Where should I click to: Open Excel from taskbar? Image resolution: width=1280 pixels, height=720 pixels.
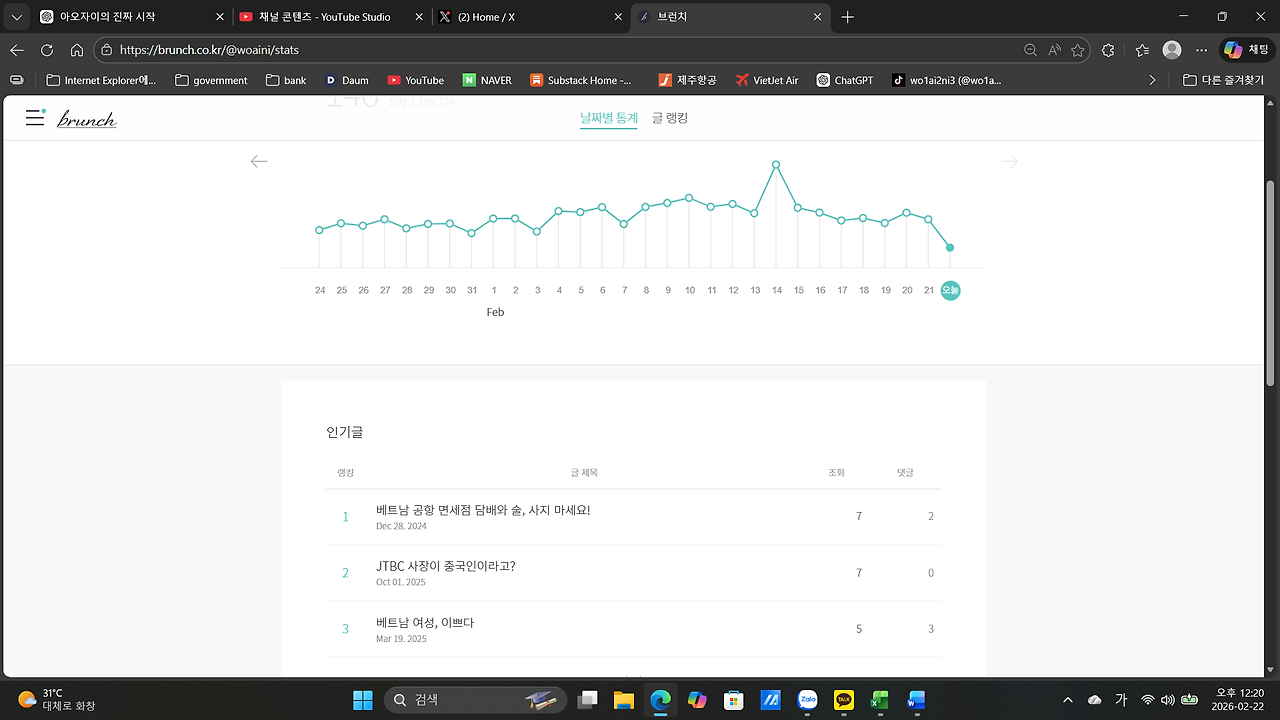[x=880, y=700]
